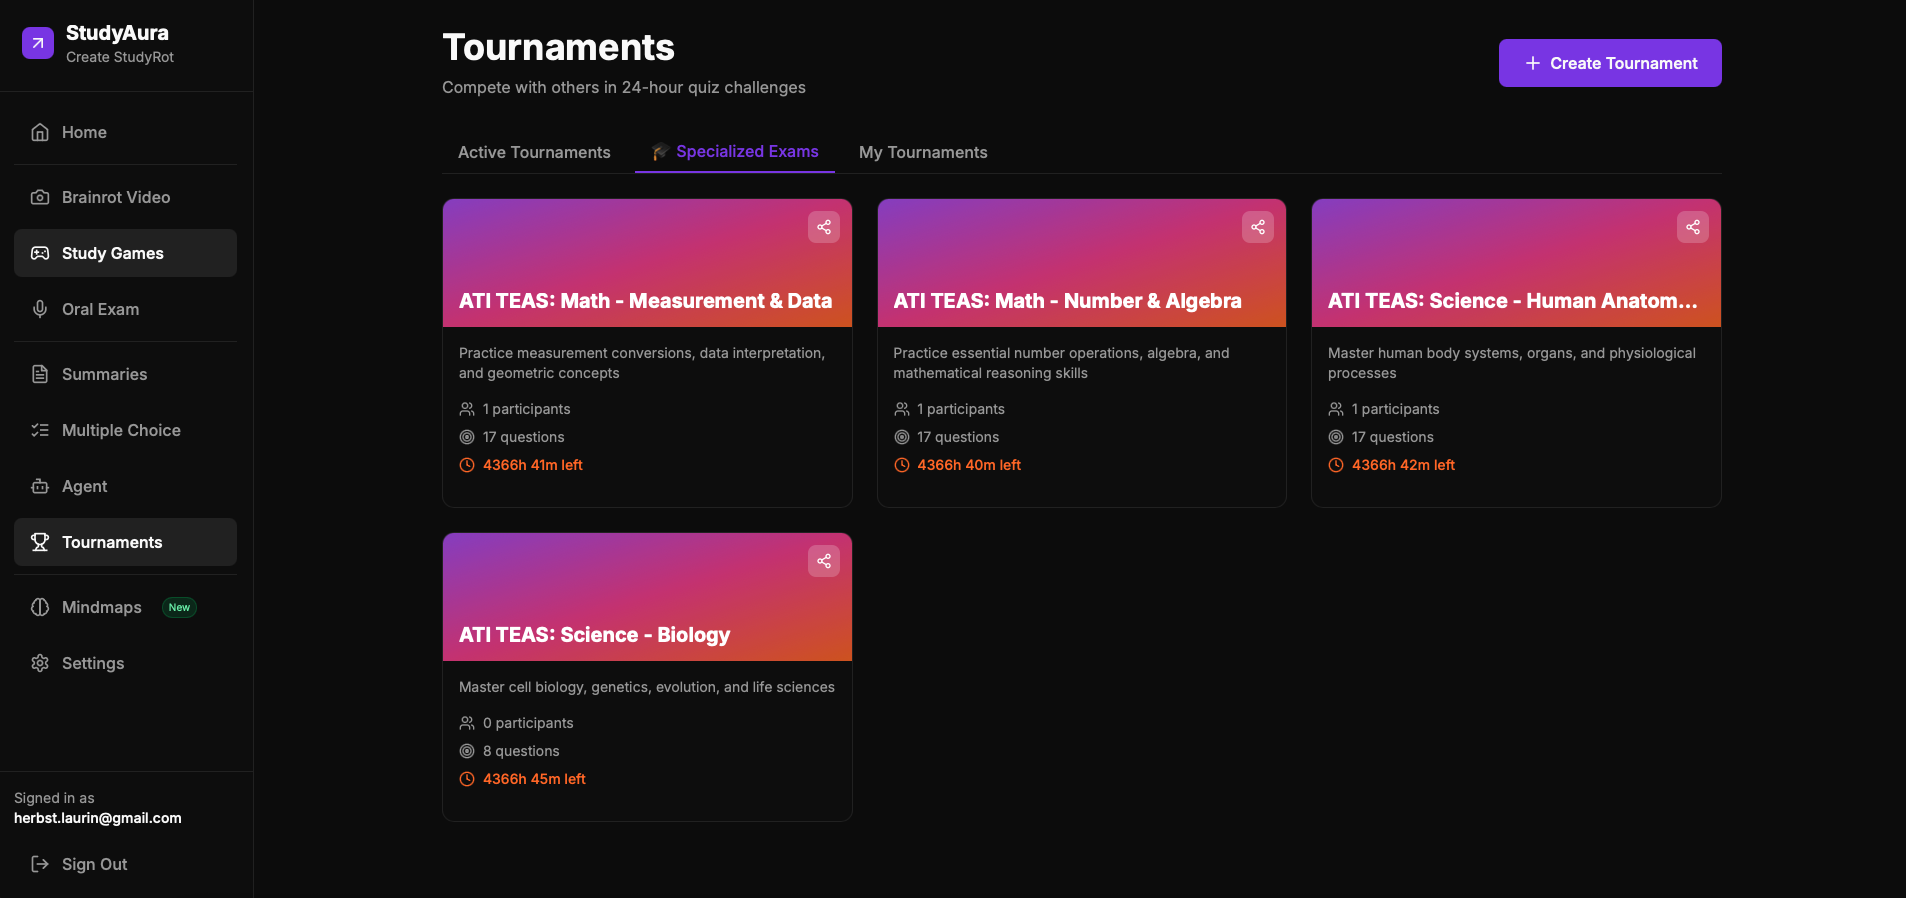Open Multiple Choice from the sidebar
The image size is (1906, 898).
[x=121, y=430]
